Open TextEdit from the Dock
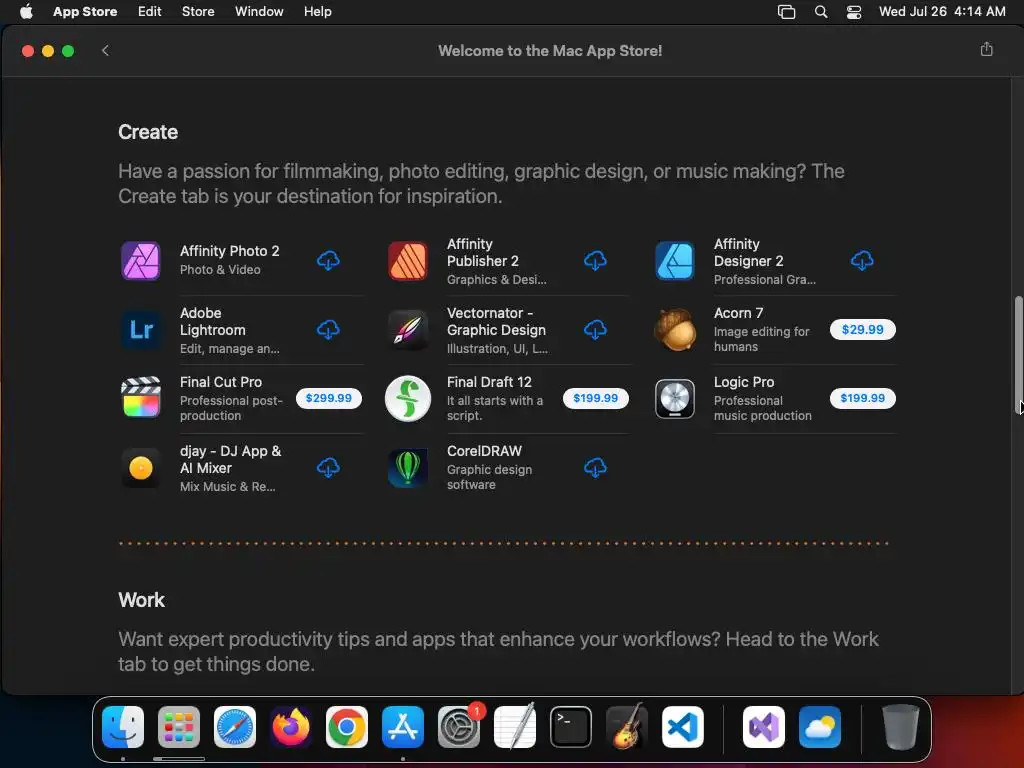The width and height of the screenshot is (1024, 768). point(515,727)
